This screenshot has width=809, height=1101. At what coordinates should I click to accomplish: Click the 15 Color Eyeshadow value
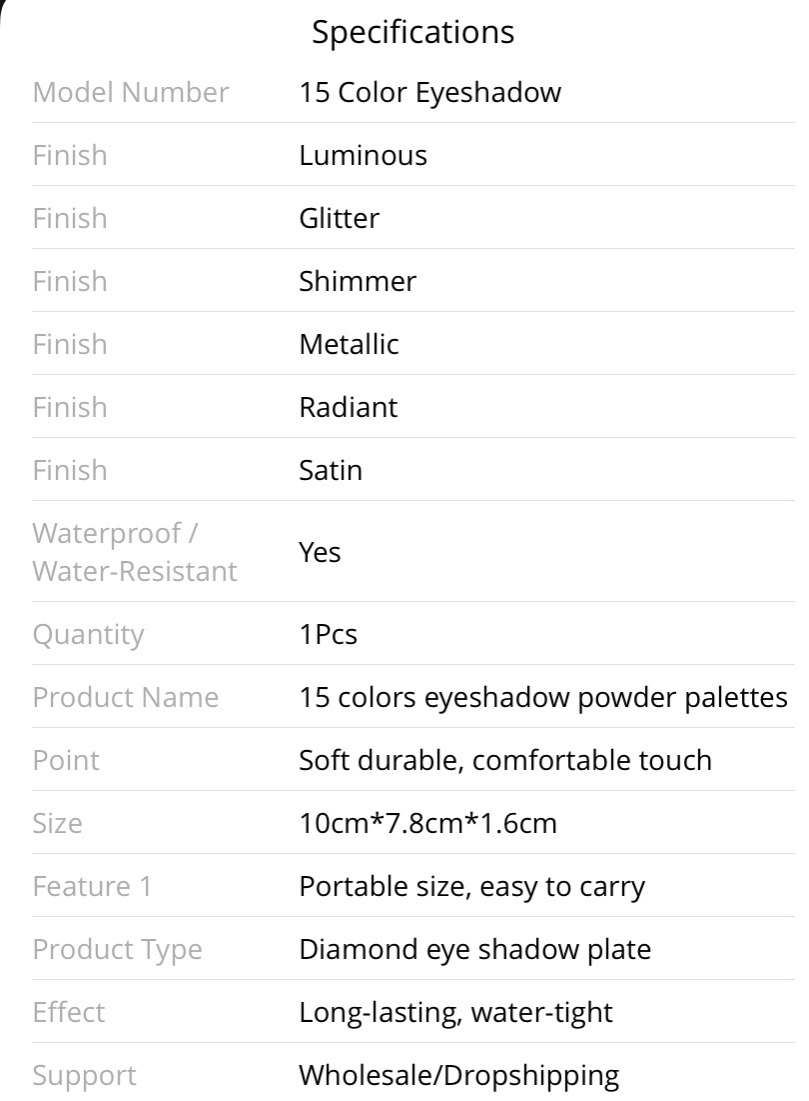point(430,93)
